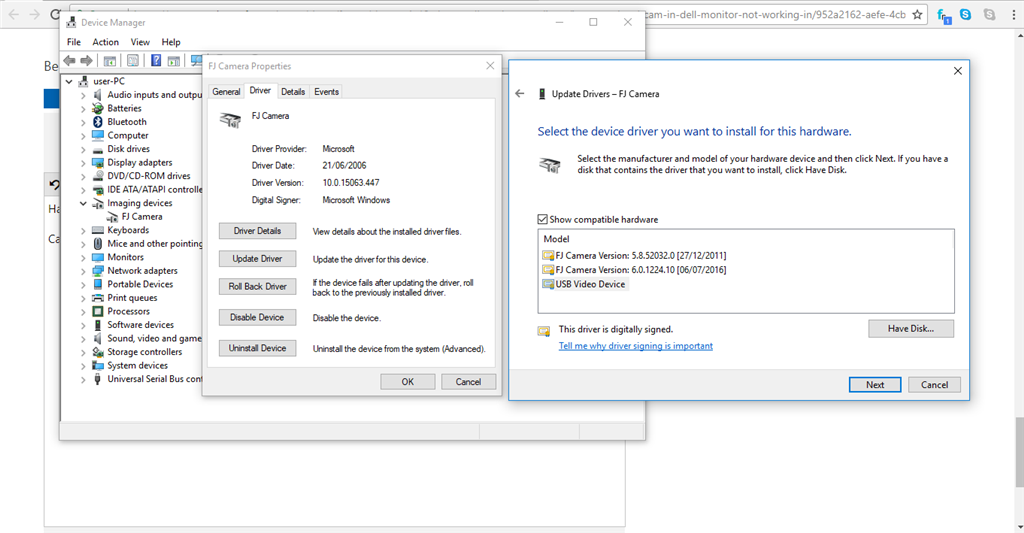1024x533 pixels.
Task: Expand the DVD/CD-ROM drives node
Action: (83, 176)
